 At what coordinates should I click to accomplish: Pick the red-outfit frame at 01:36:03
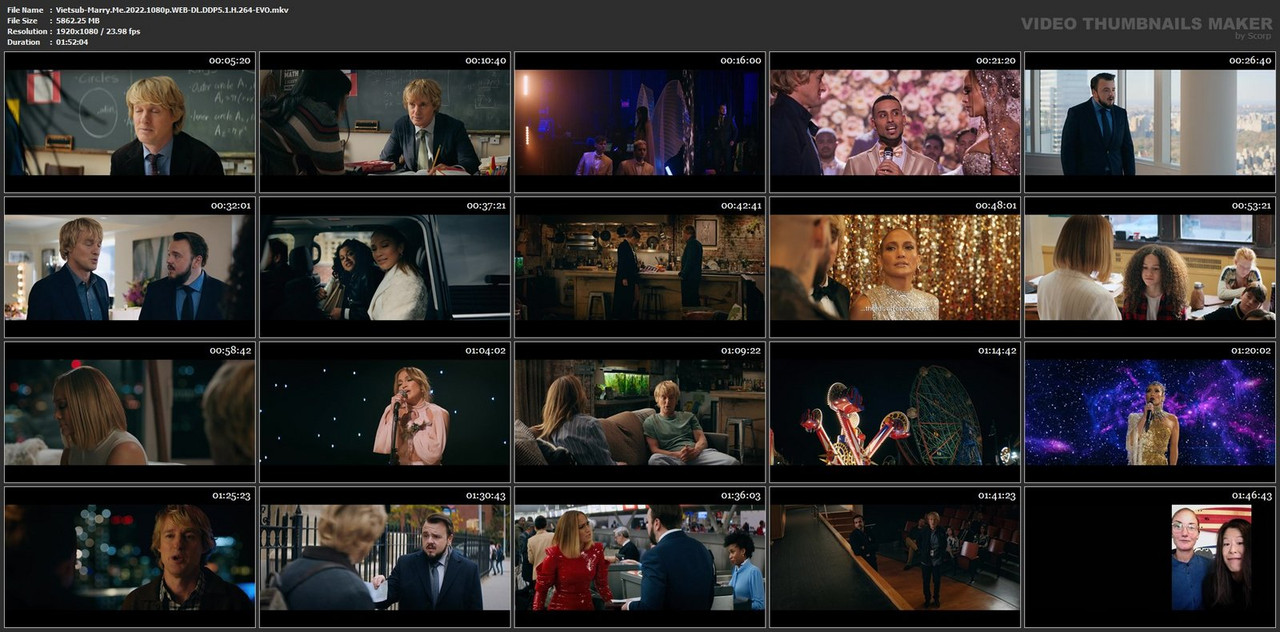click(x=640, y=557)
